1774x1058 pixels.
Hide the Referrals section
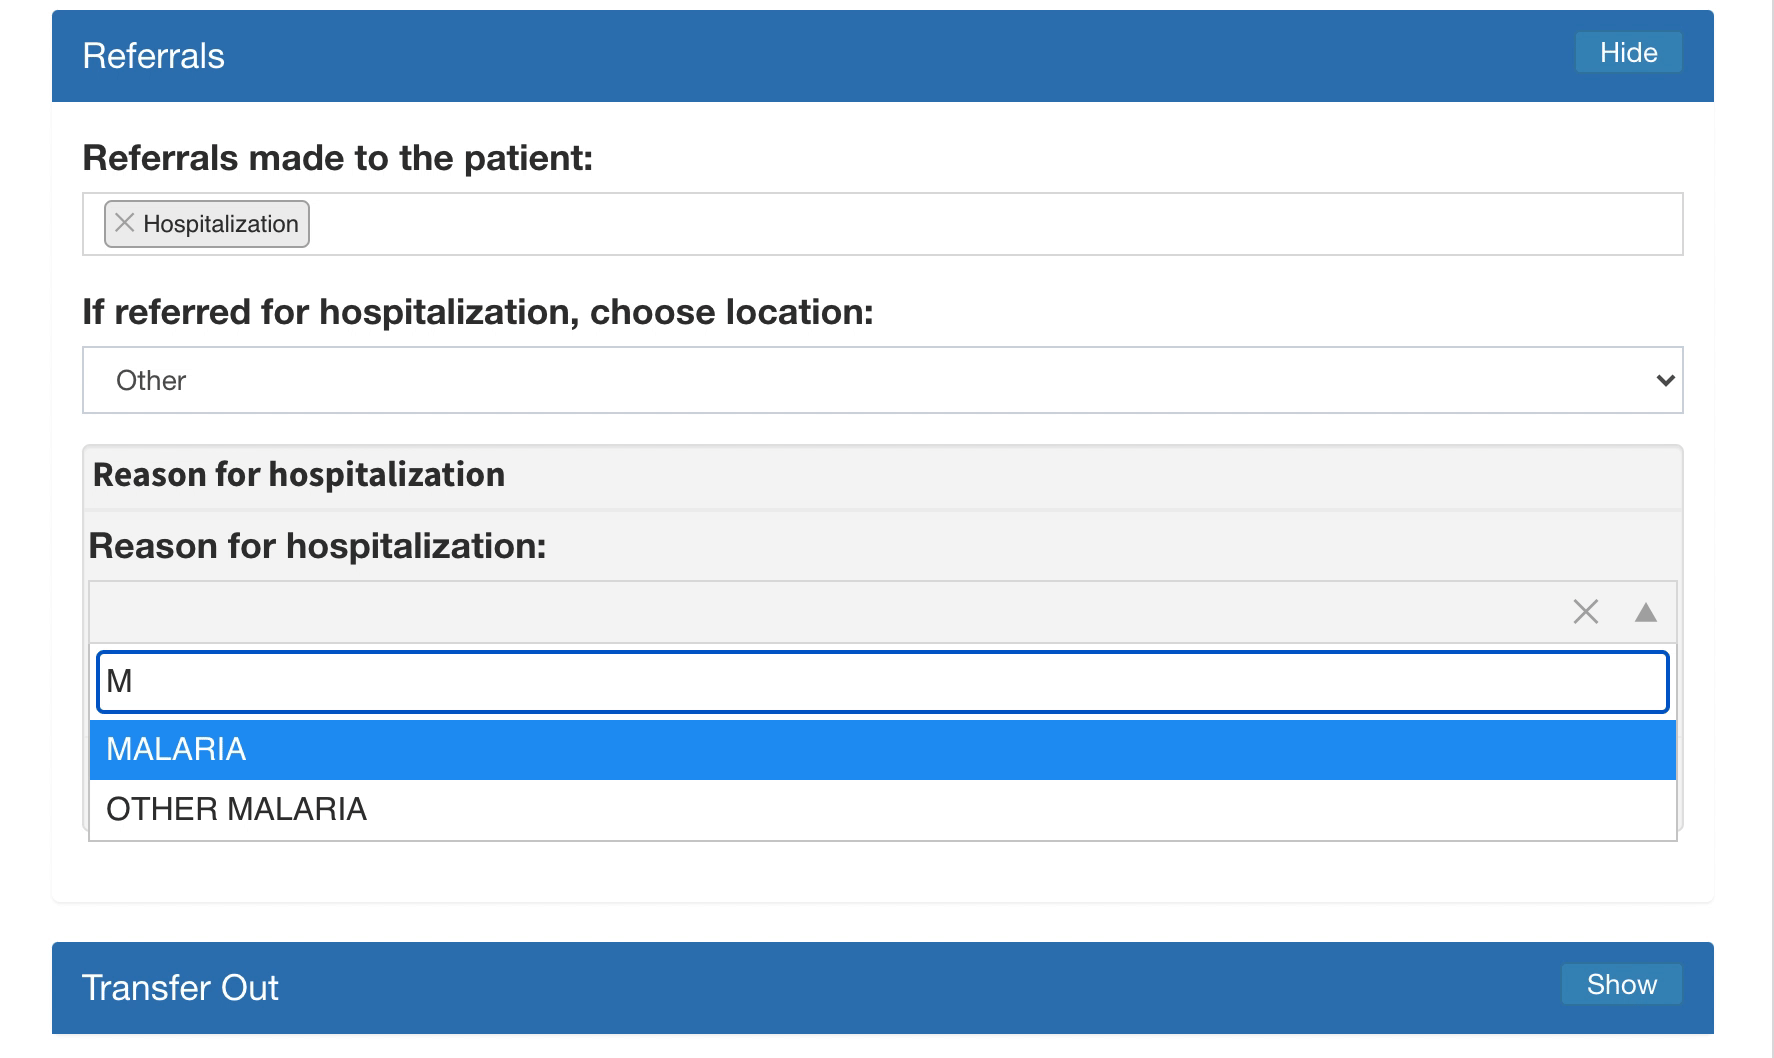pos(1628,52)
